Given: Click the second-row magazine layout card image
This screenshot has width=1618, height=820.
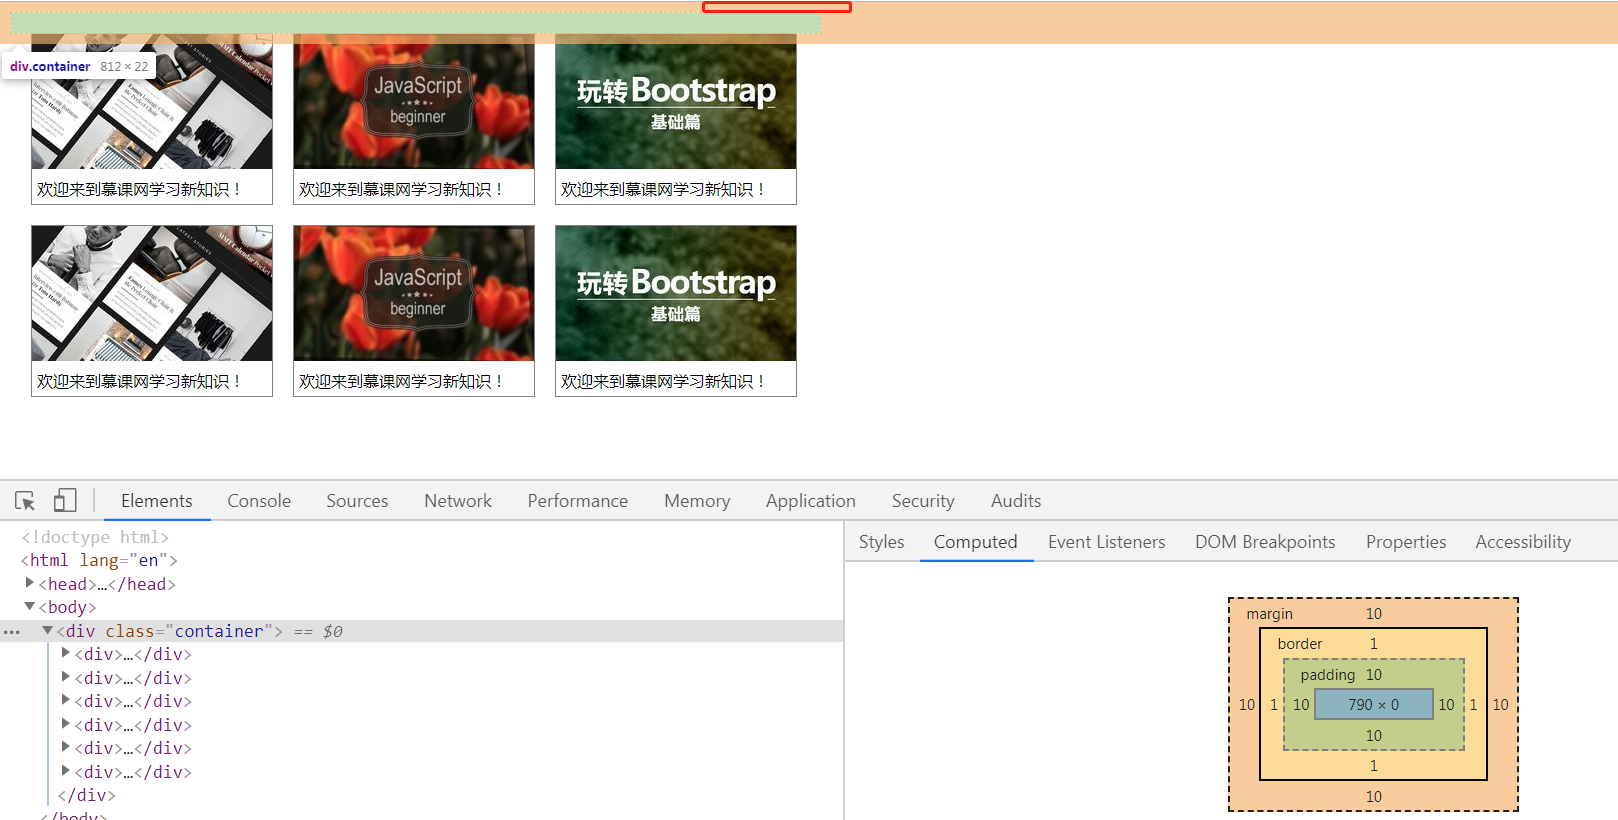Looking at the screenshot, I should [x=152, y=293].
